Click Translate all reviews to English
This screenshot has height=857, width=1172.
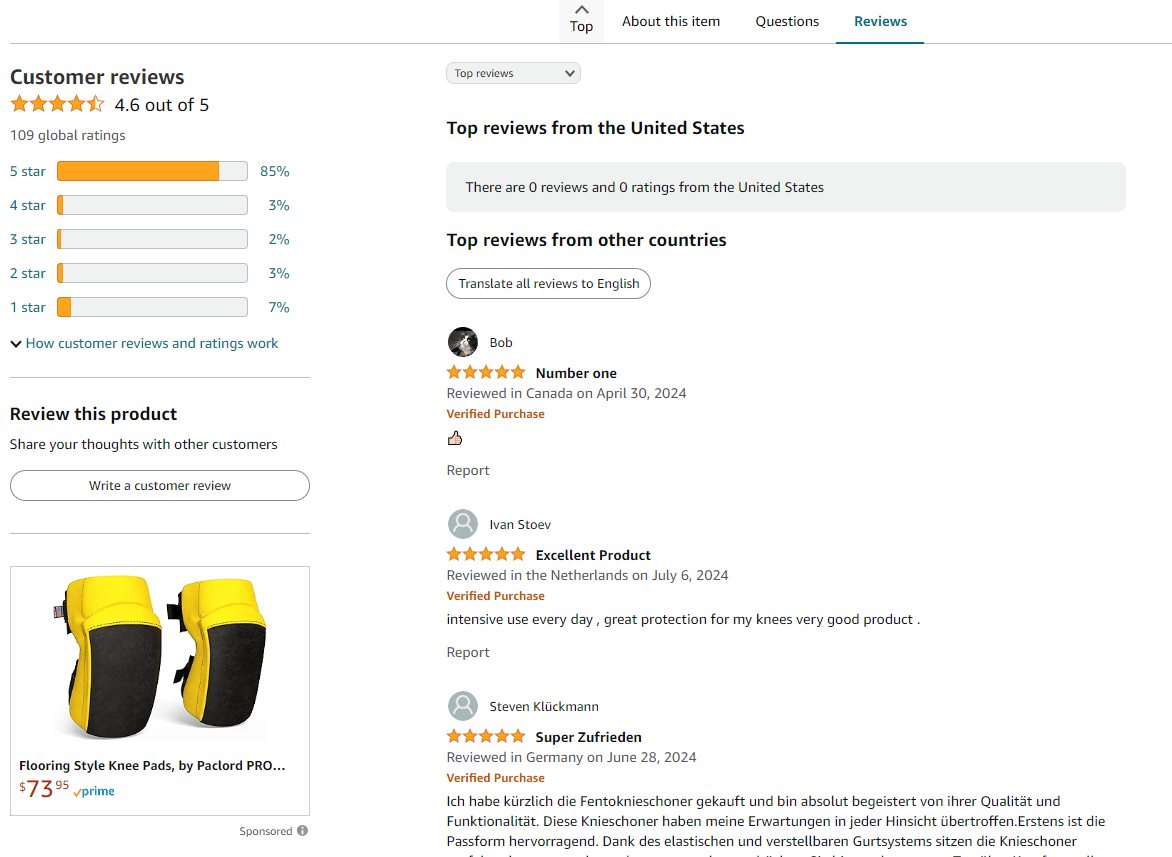549,284
